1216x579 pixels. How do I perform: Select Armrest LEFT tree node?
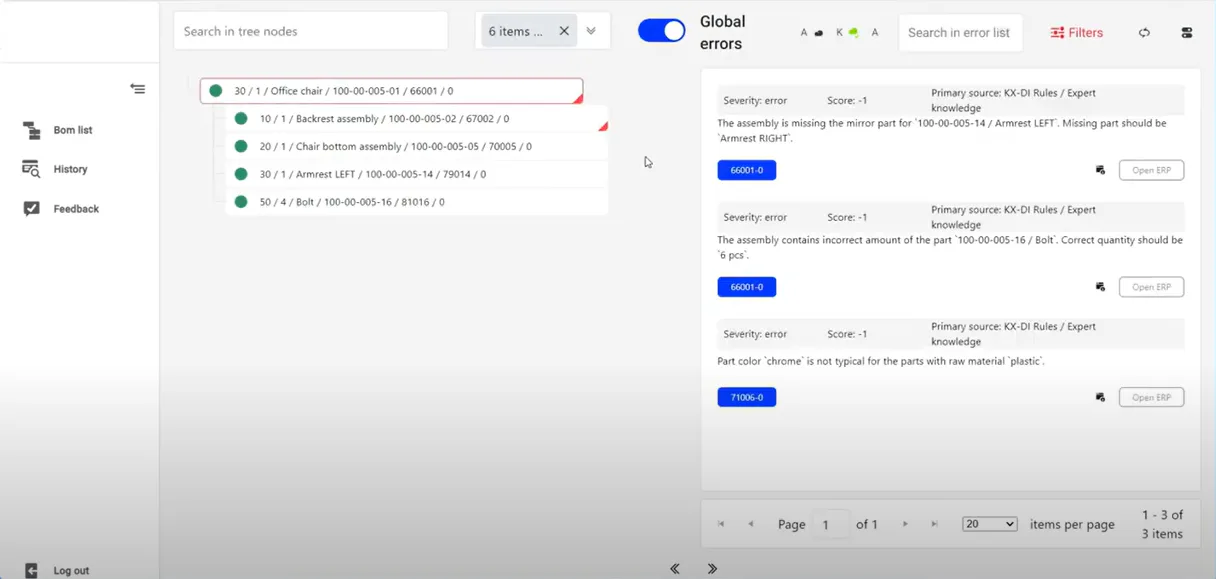pyautogui.click(x=416, y=174)
